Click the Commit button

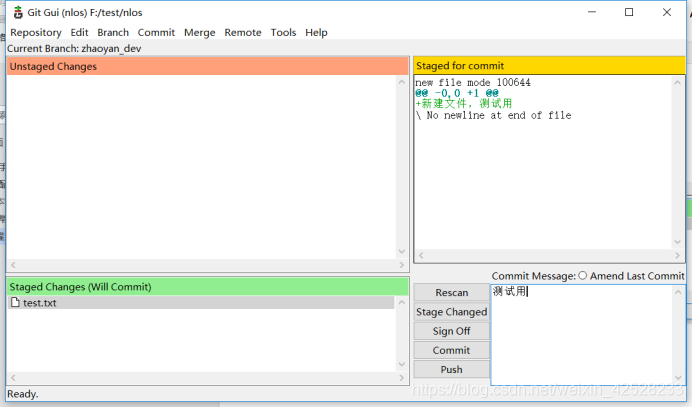coord(452,350)
